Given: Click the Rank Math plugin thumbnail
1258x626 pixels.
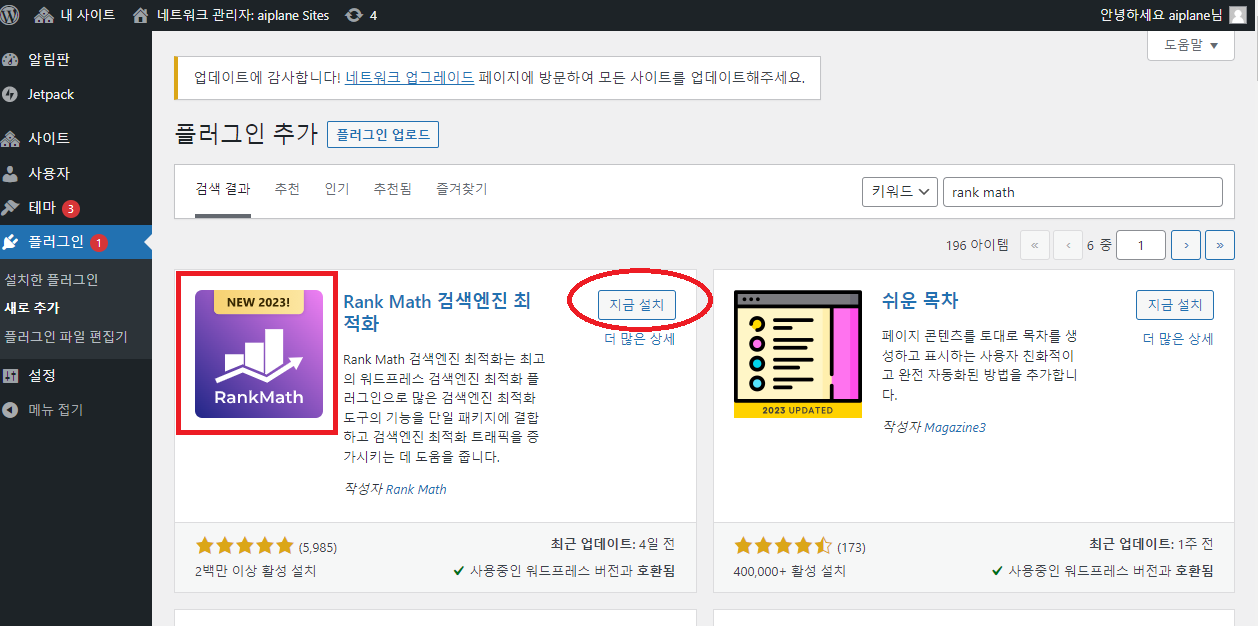Looking at the screenshot, I should (x=259, y=353).
